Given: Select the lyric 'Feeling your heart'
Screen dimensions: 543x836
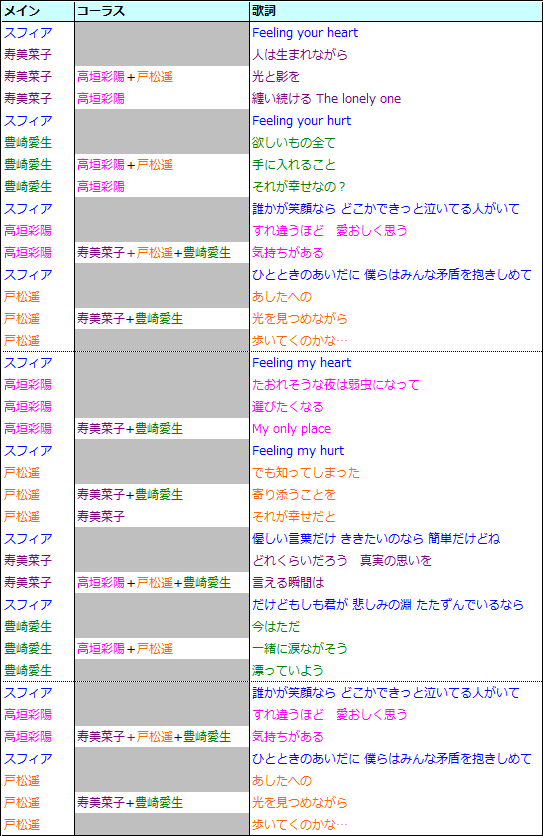Looking at the screenshot, I should click(305, 33).
